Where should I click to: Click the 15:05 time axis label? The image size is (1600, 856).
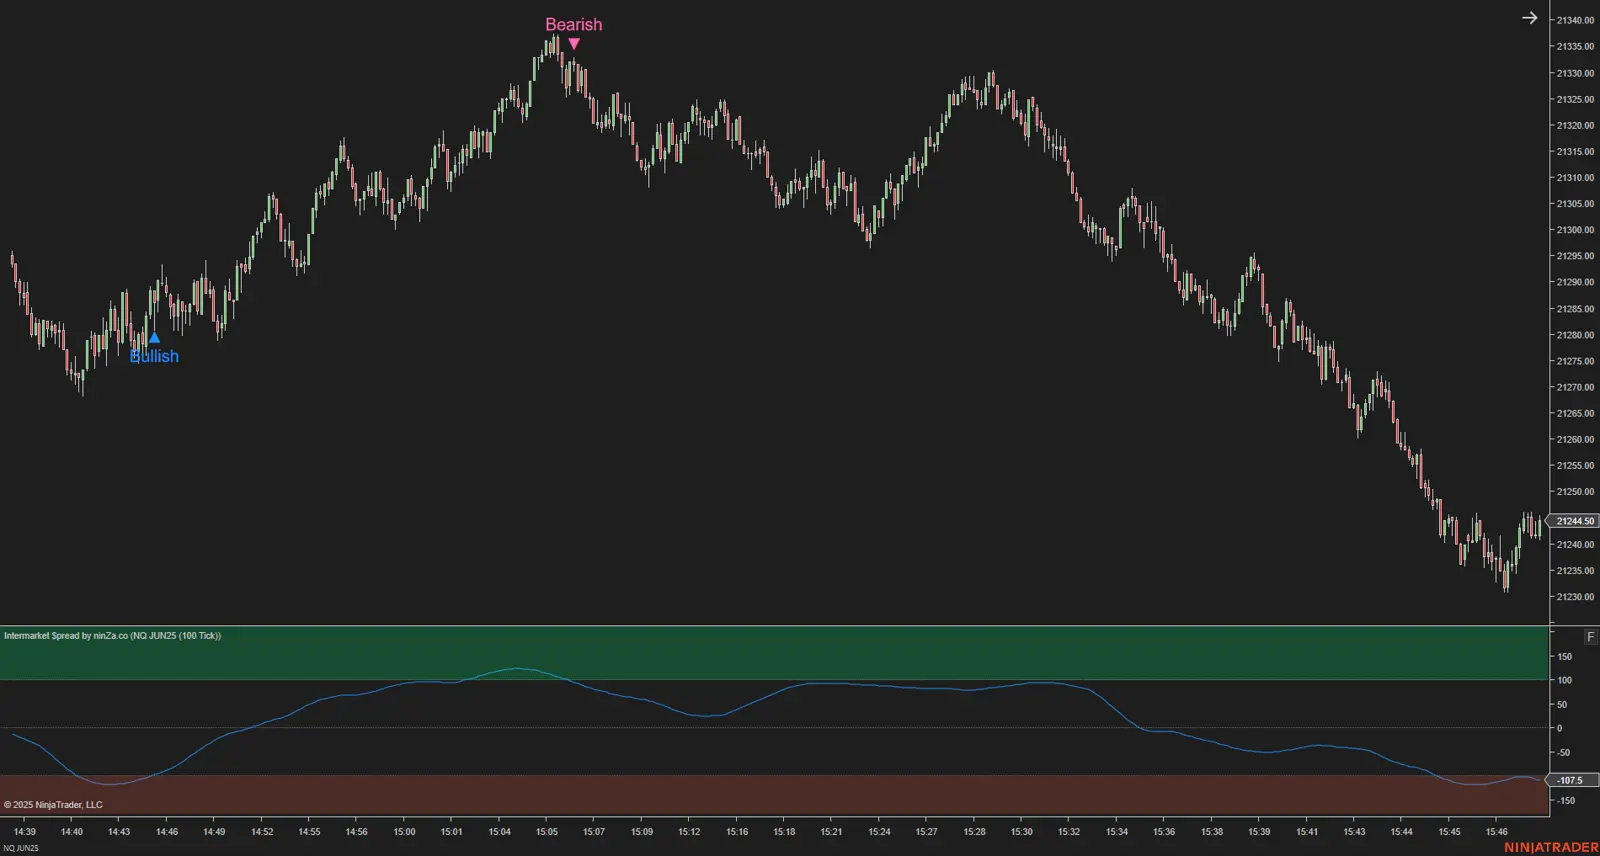coord(546,832)
